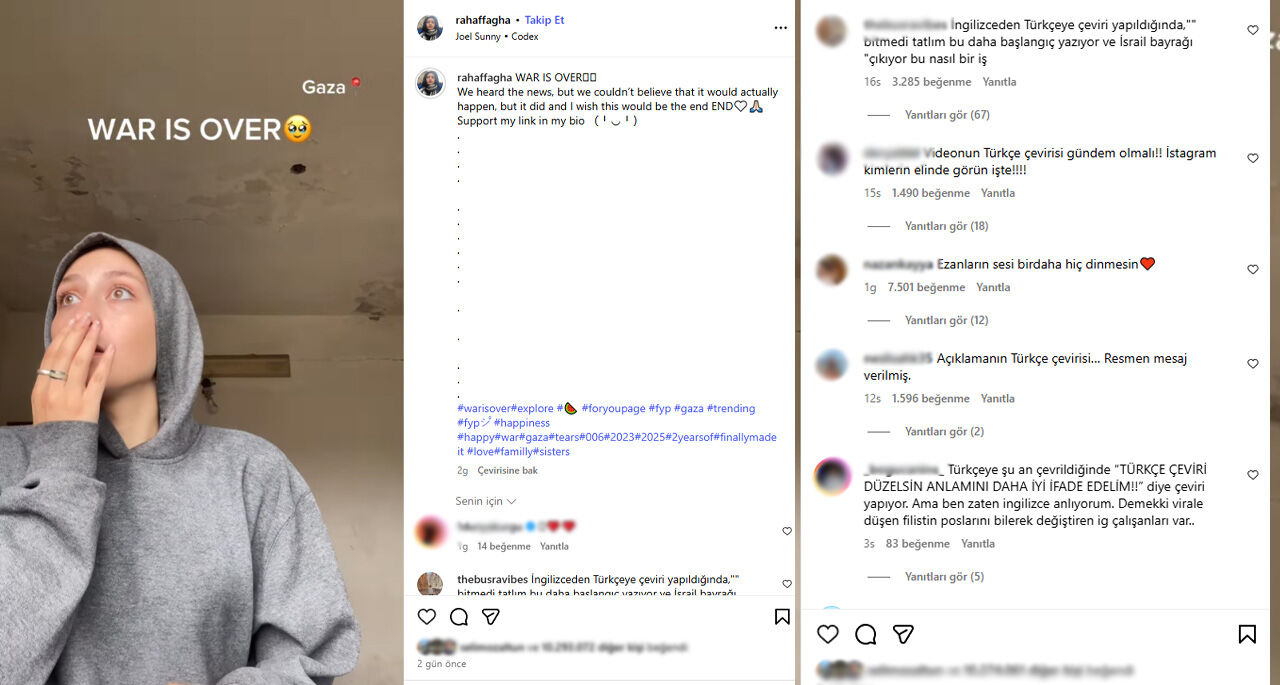Save the post with the bookmark icon in the middle panel
1280x685 pixels.
(x=782, y=617)
